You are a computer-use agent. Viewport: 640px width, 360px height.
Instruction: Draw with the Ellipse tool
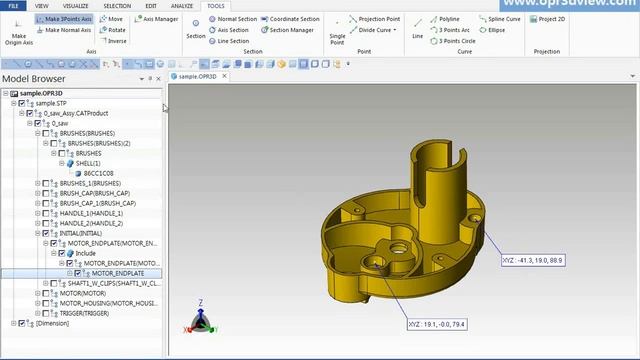[x=492, y=30]
